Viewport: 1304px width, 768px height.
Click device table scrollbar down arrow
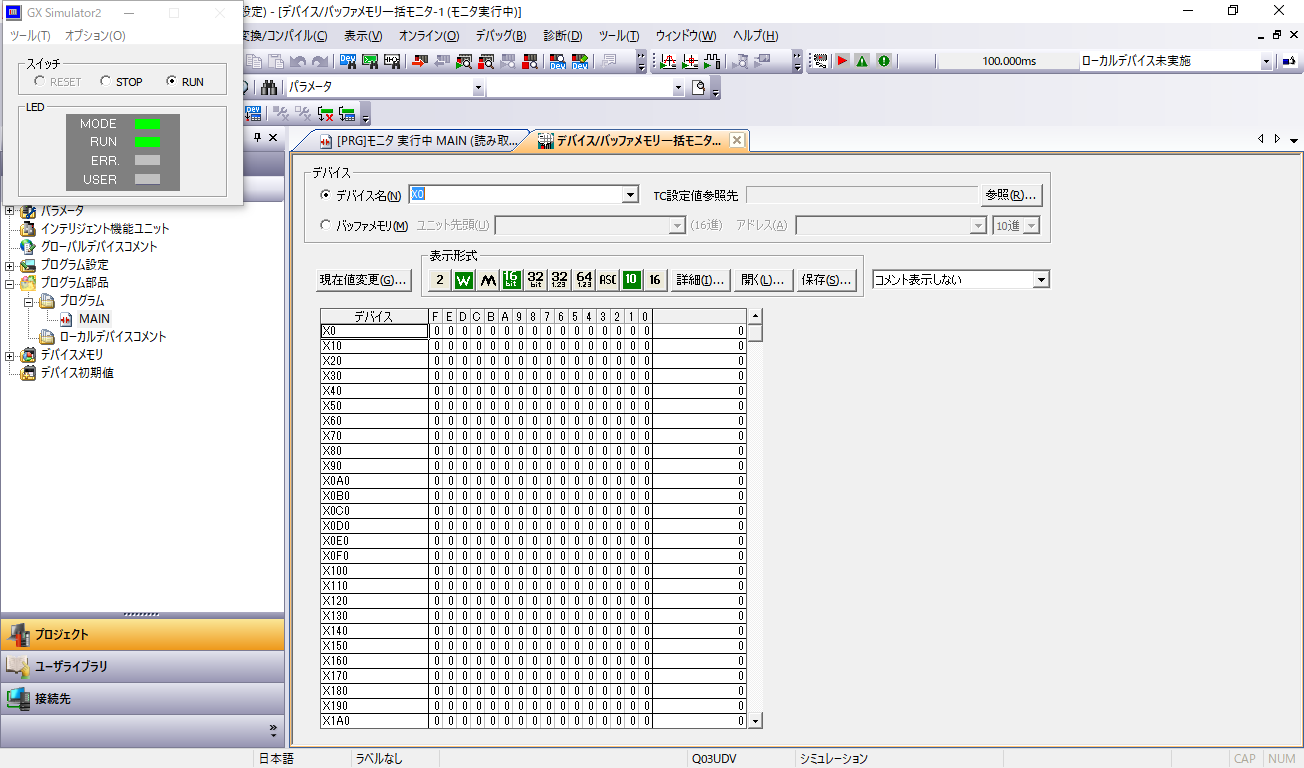(756, 720)
